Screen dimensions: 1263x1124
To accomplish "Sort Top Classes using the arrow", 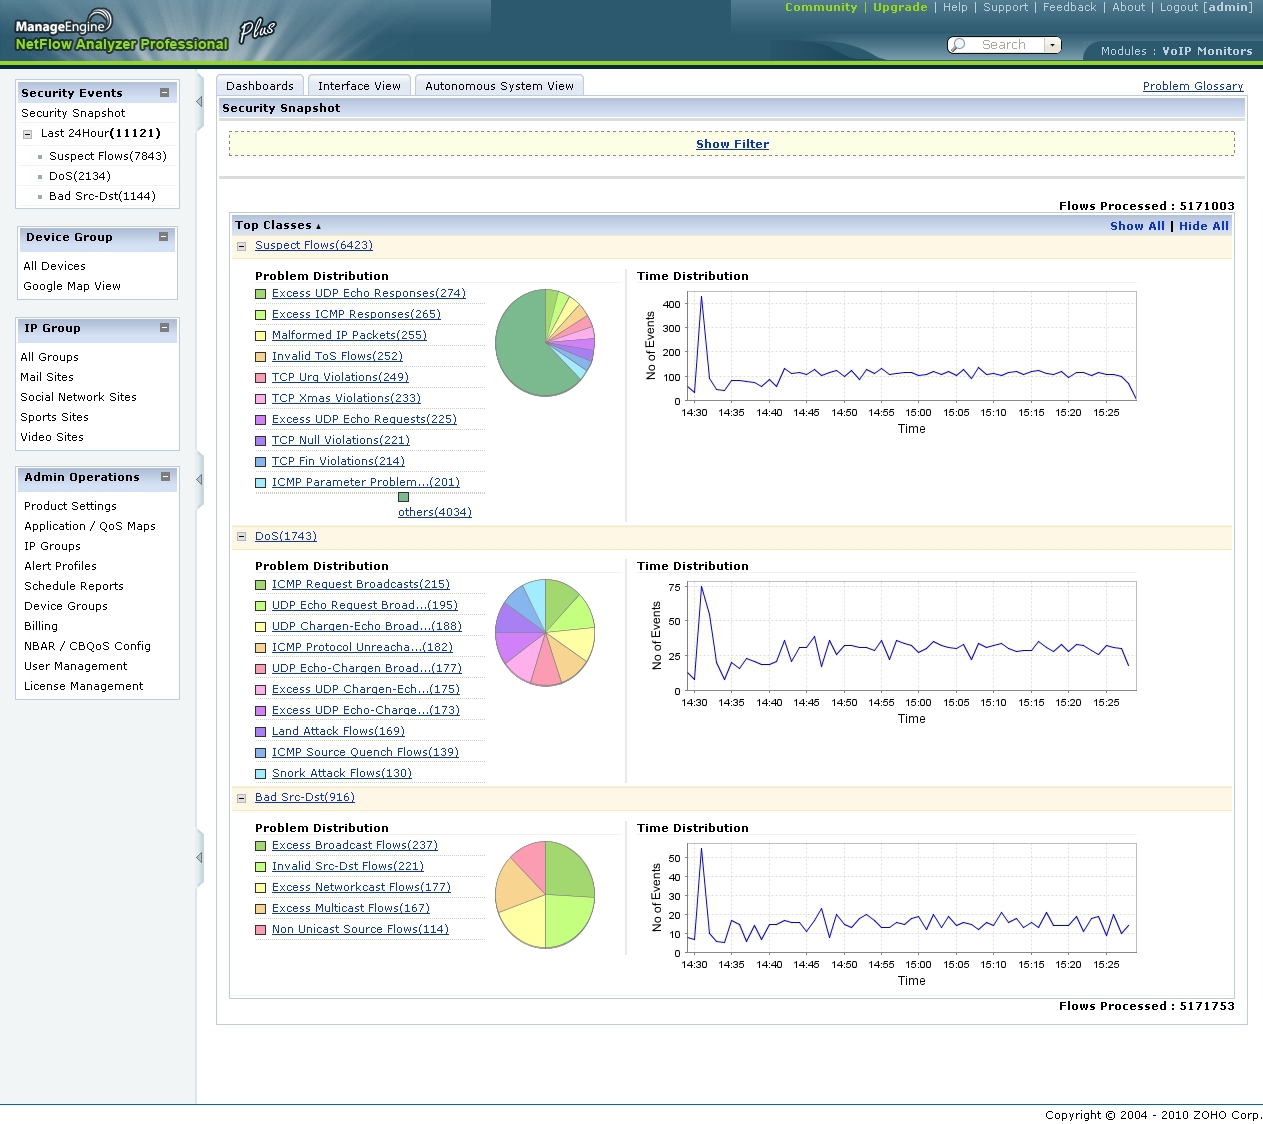I will (318, 227).
